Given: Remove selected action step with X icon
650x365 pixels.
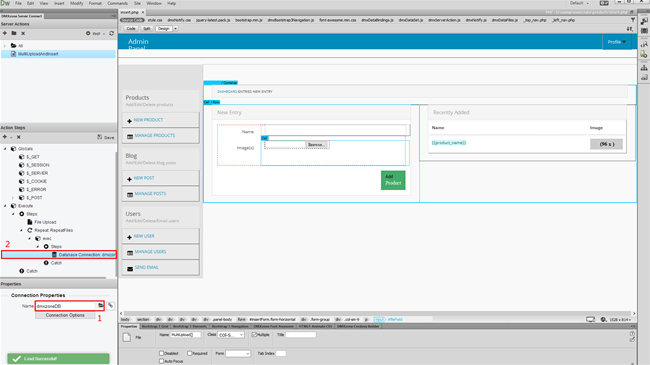Looking at the screenshot, I should pos(19,137).
